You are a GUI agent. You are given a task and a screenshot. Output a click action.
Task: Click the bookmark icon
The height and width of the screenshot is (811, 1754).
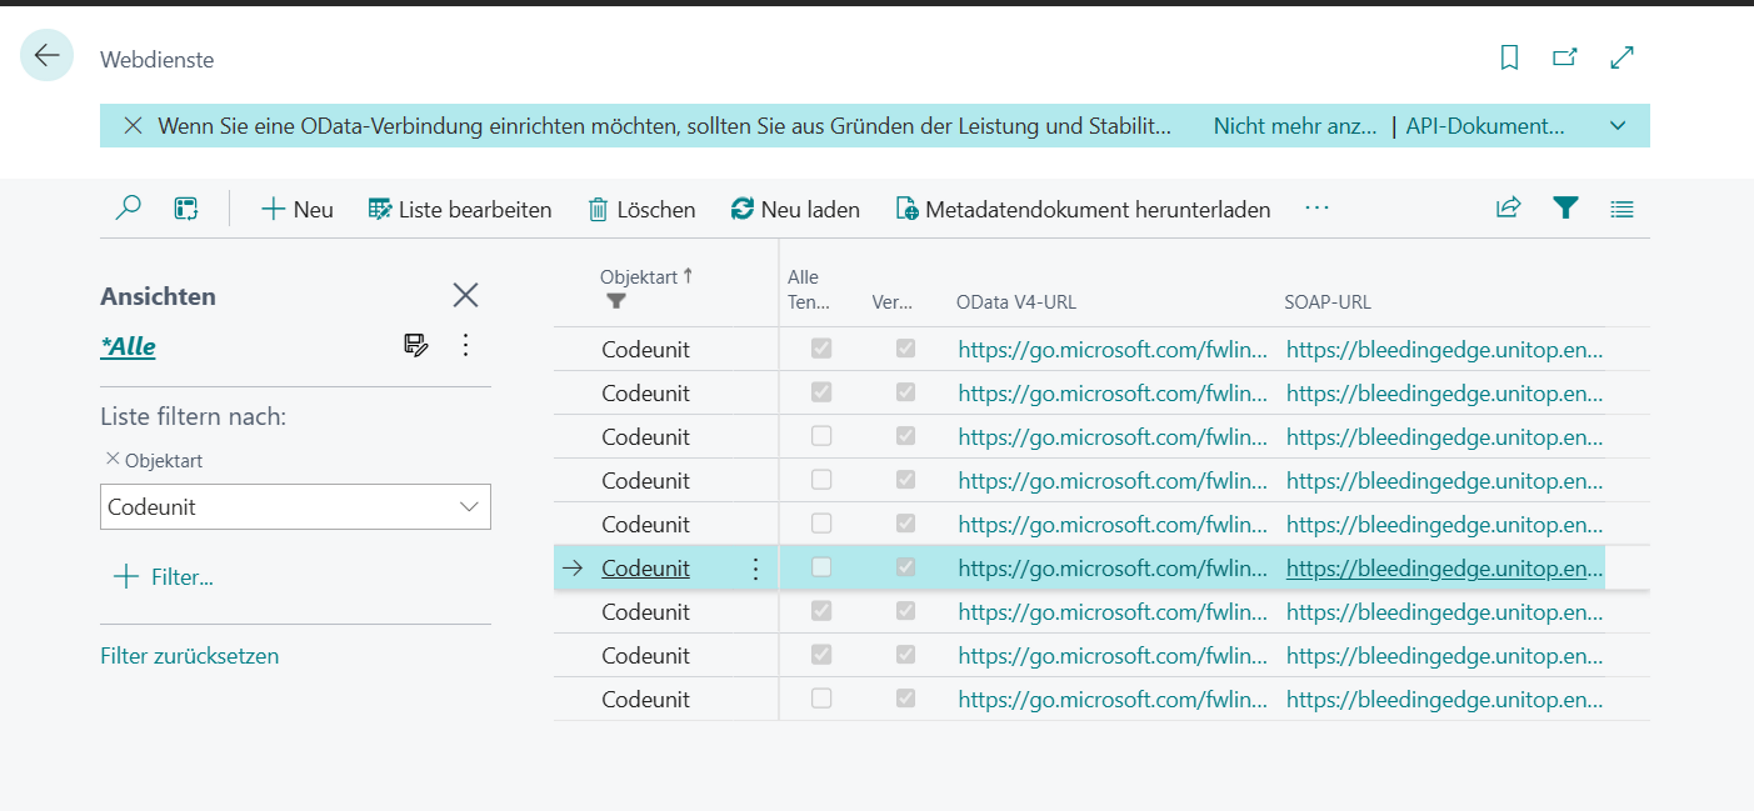coord(1509,58)
